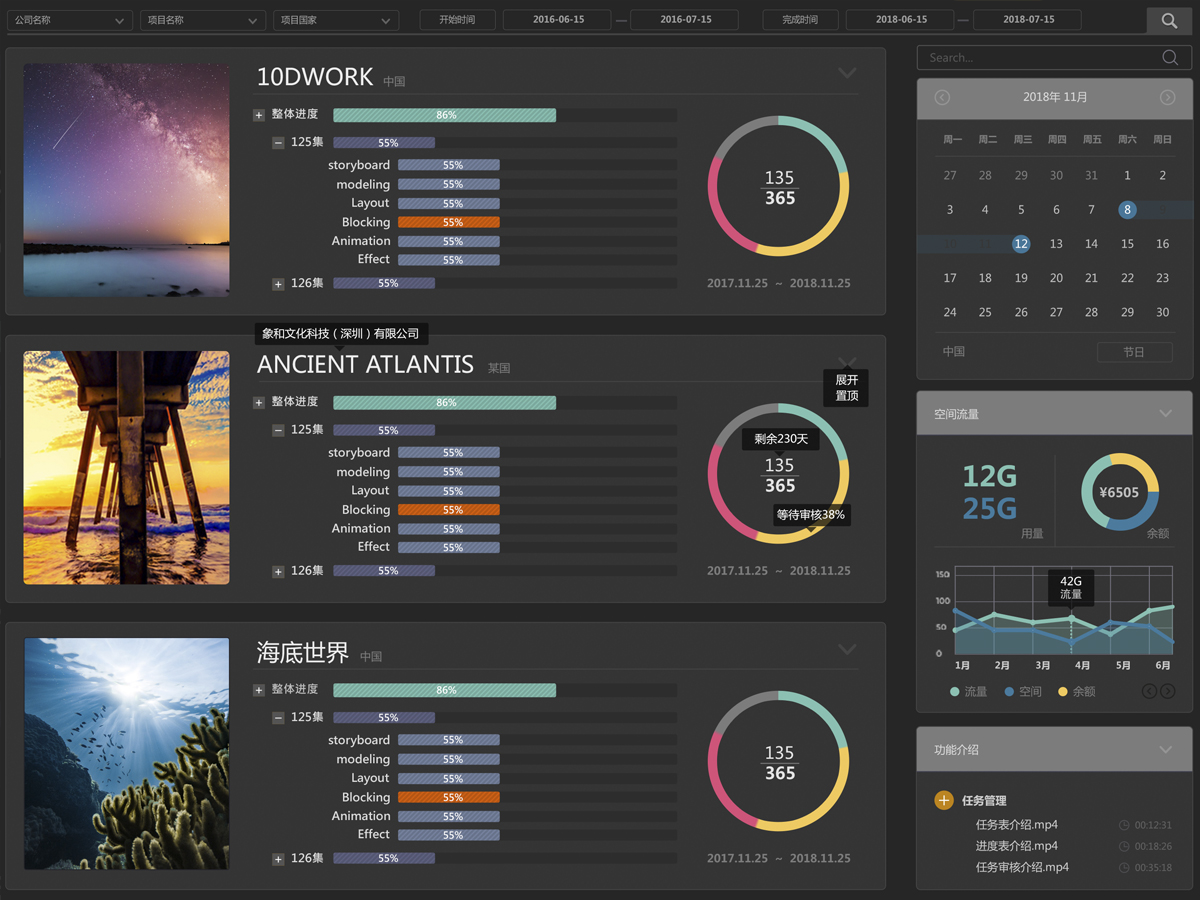Toggle the 流量 legend series in chart
The image size is (1200, 900).
(968, 692)
